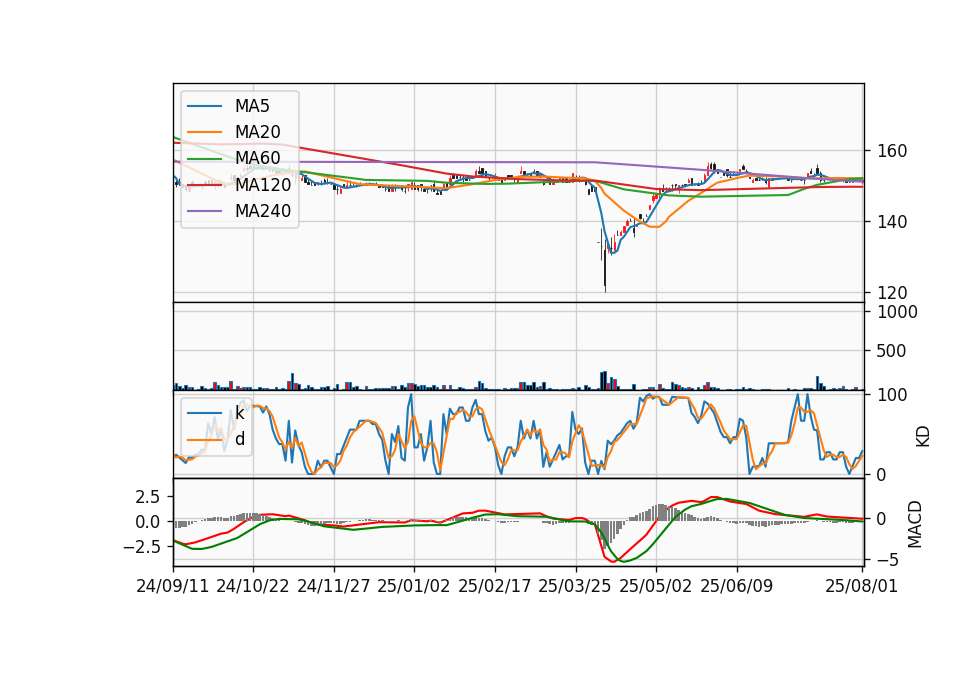This screenshot has height=690, width=960.
Task: Click the KD axis title
Action: pos(923,436)
